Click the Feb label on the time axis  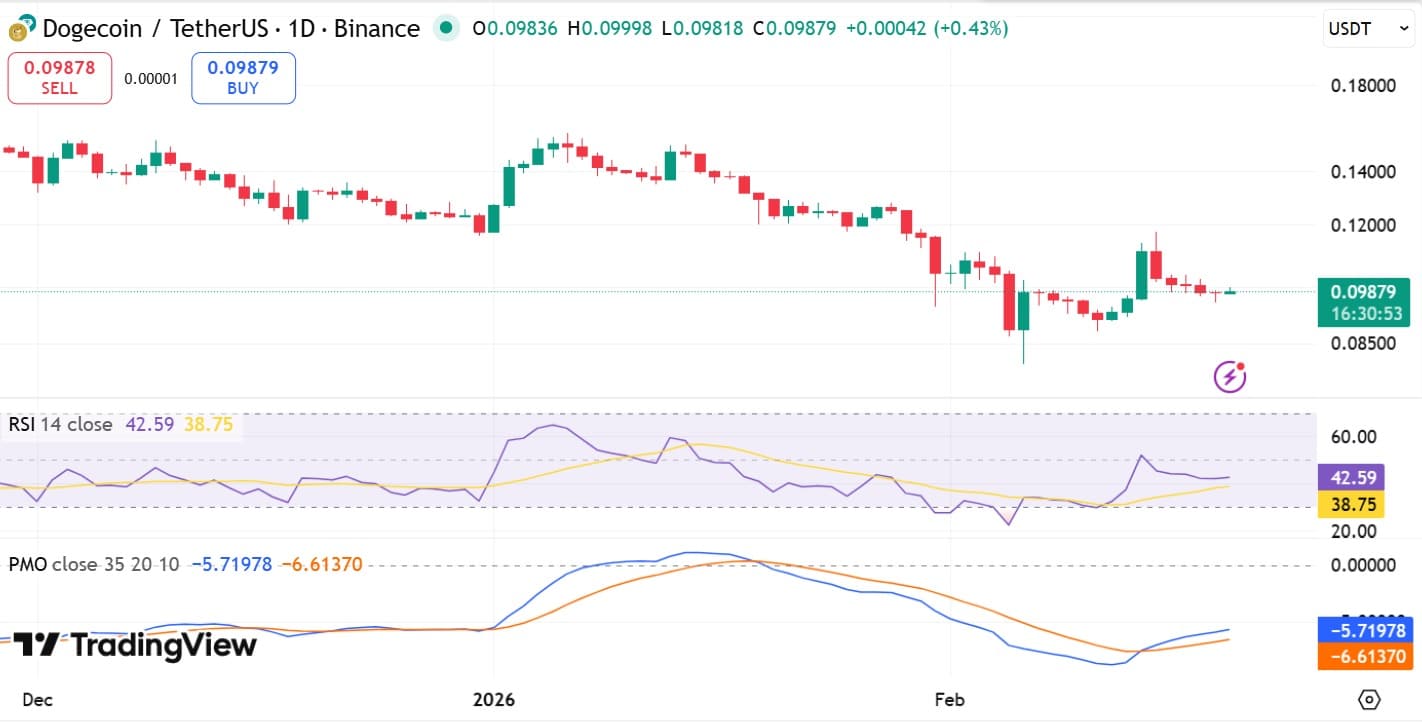(949, 700)
